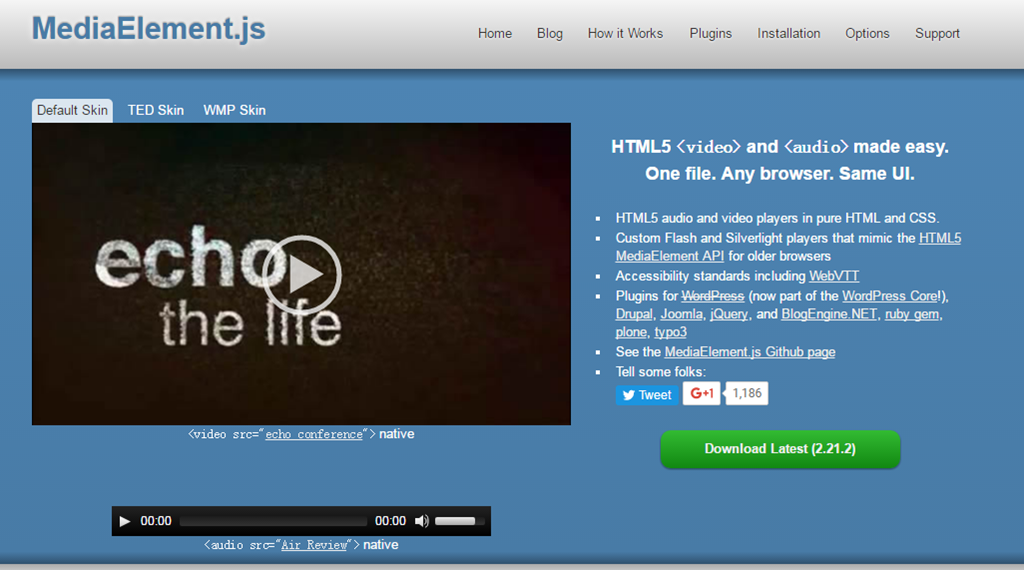1024x570 pixels.
Task: Open the Drupal plugin link
Action: click(633, 315)
